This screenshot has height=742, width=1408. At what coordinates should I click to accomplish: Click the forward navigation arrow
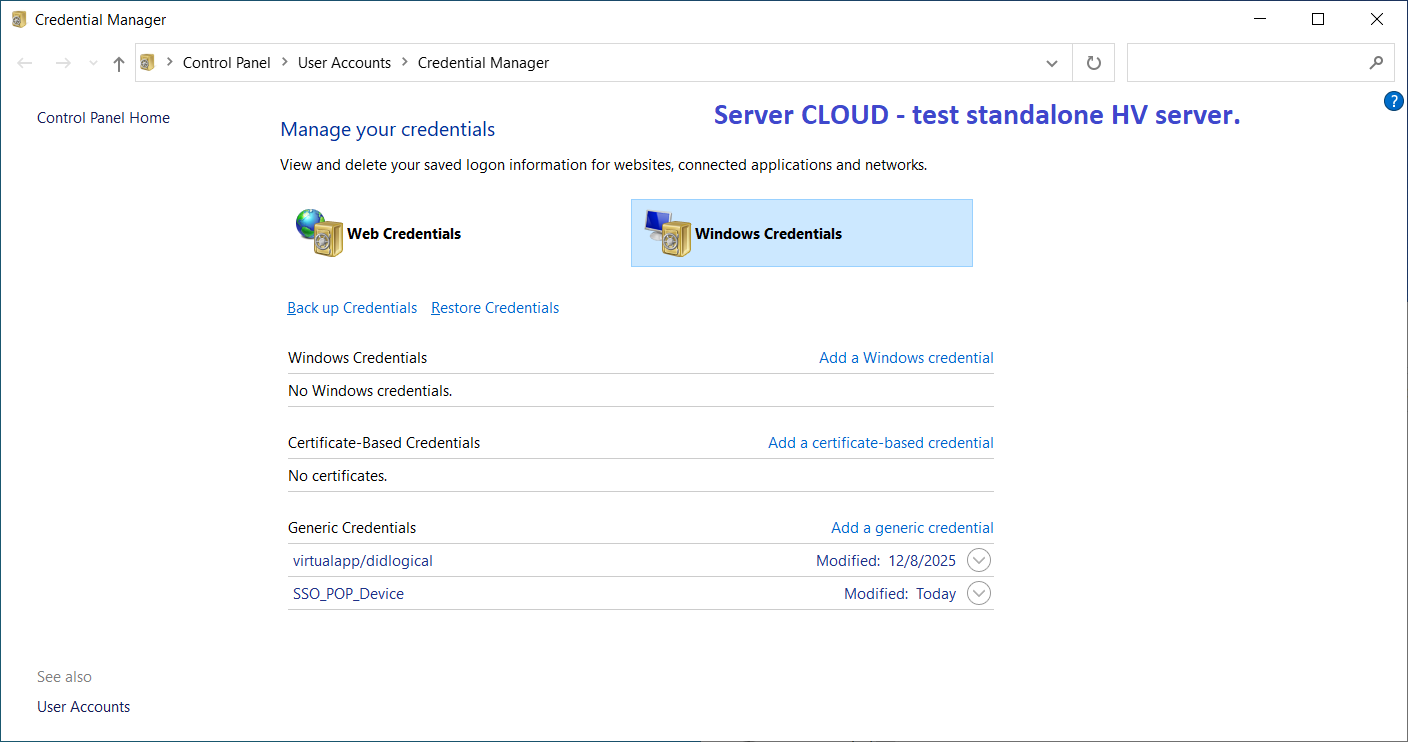pos(63,63)
